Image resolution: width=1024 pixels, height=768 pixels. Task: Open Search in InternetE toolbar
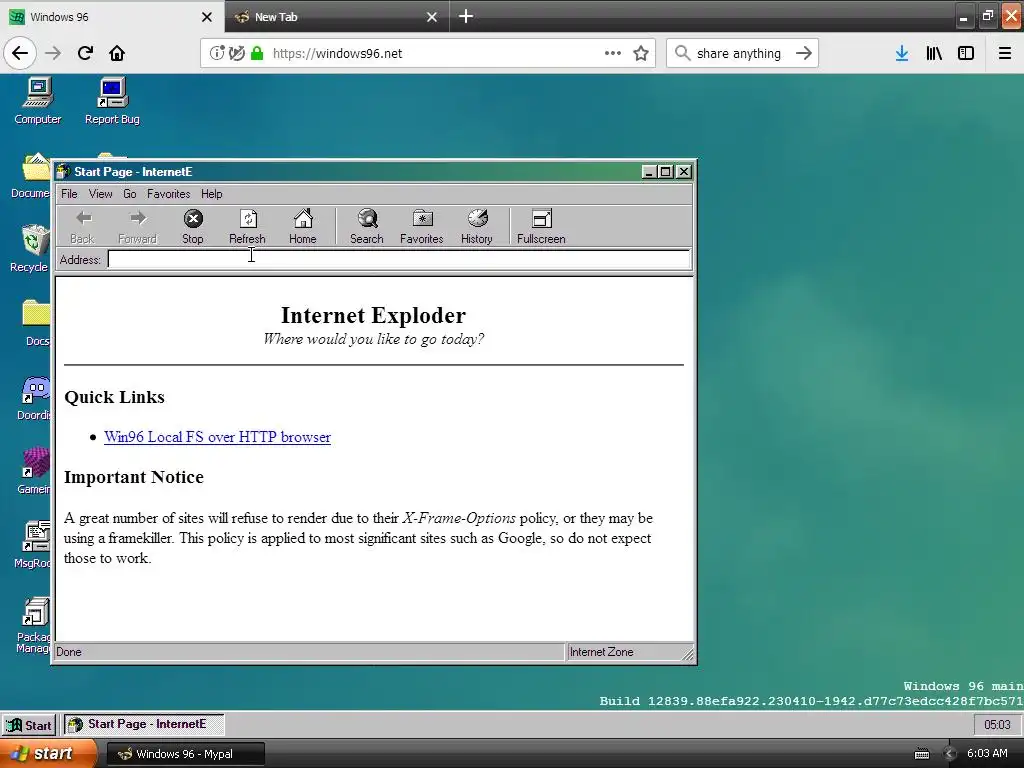click(366, 227)
